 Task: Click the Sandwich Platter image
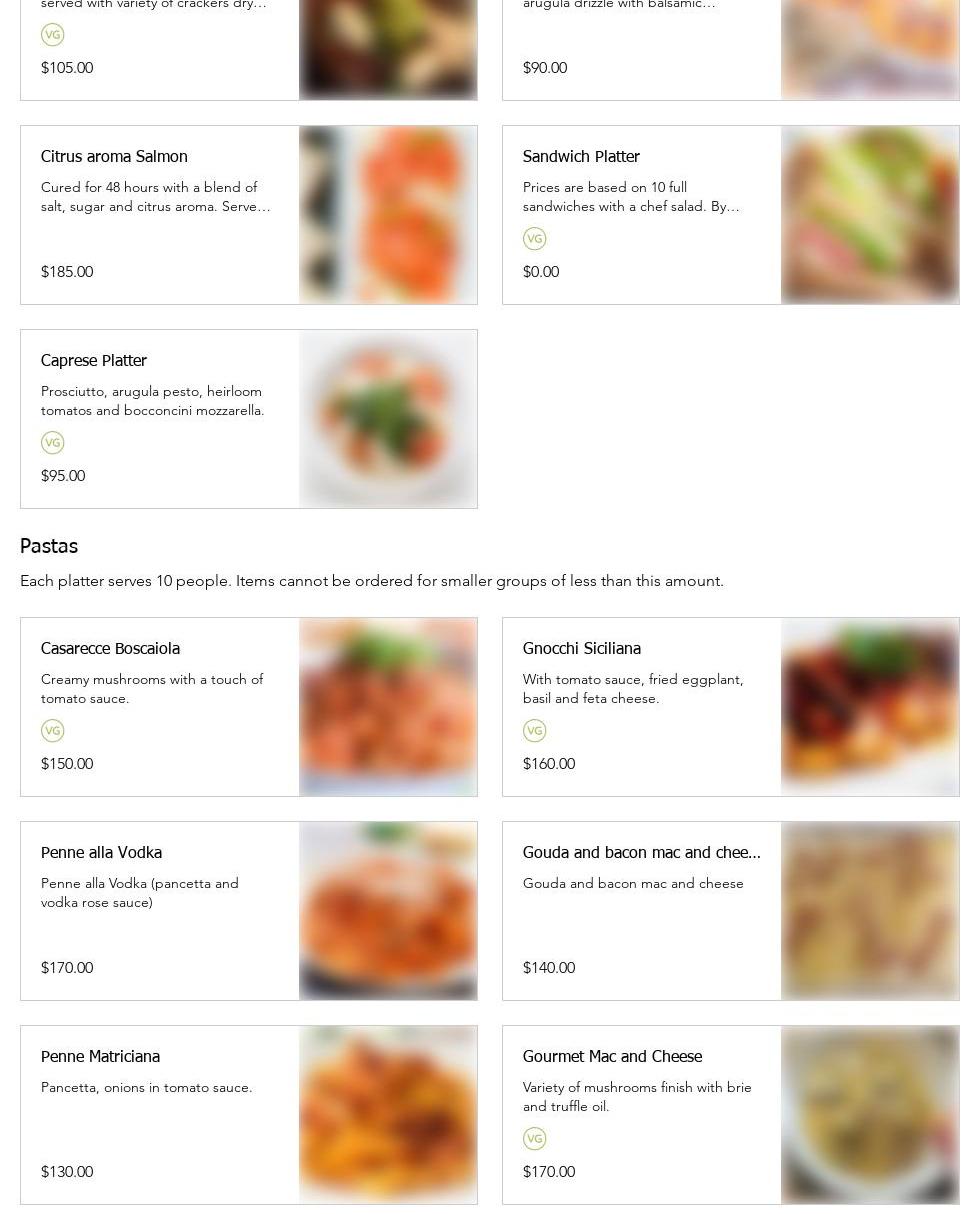coord(870,215)
